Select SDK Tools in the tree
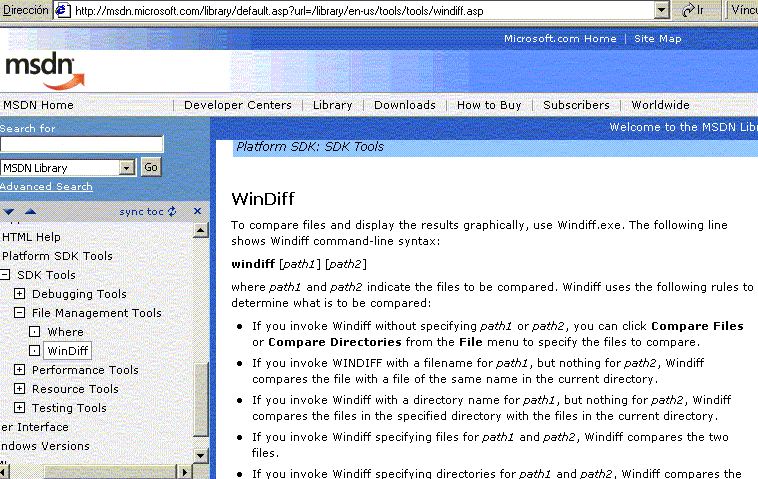 pyautogui.click(x=46, y=275)
